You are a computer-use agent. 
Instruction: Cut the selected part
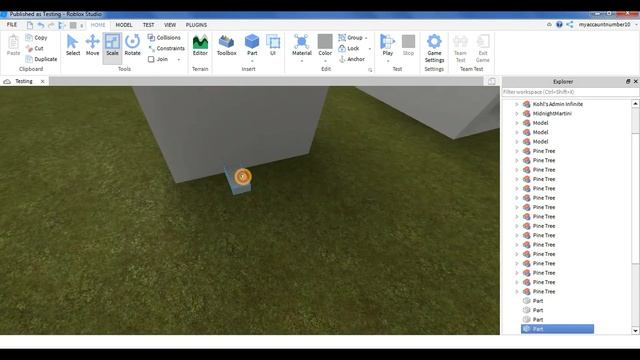34,48
